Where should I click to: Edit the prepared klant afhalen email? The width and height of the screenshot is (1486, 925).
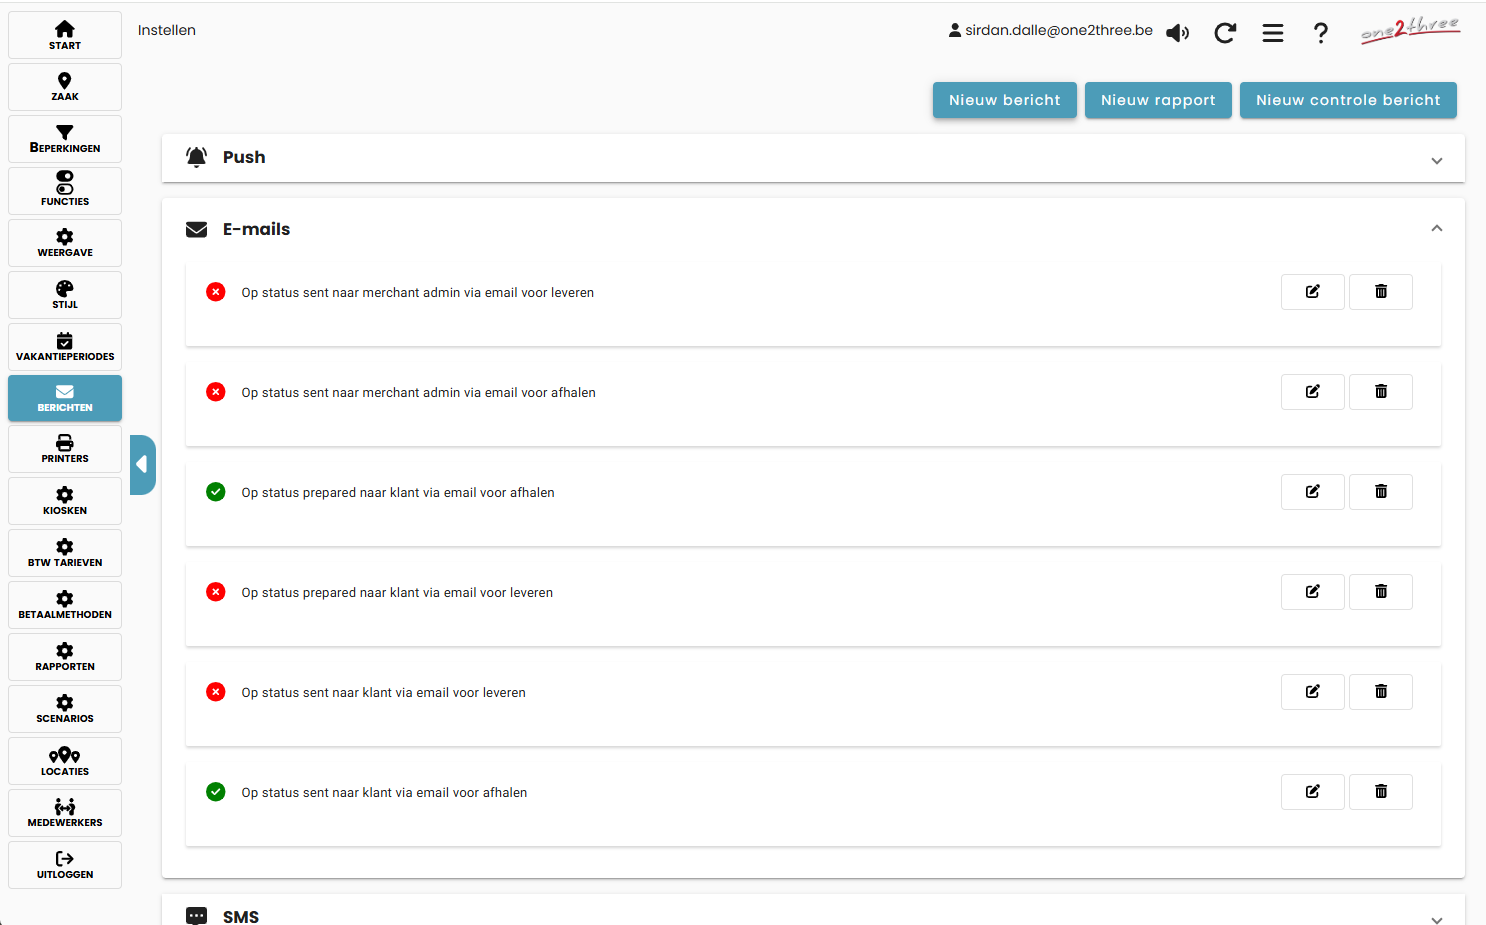[x=1312, y=492]
